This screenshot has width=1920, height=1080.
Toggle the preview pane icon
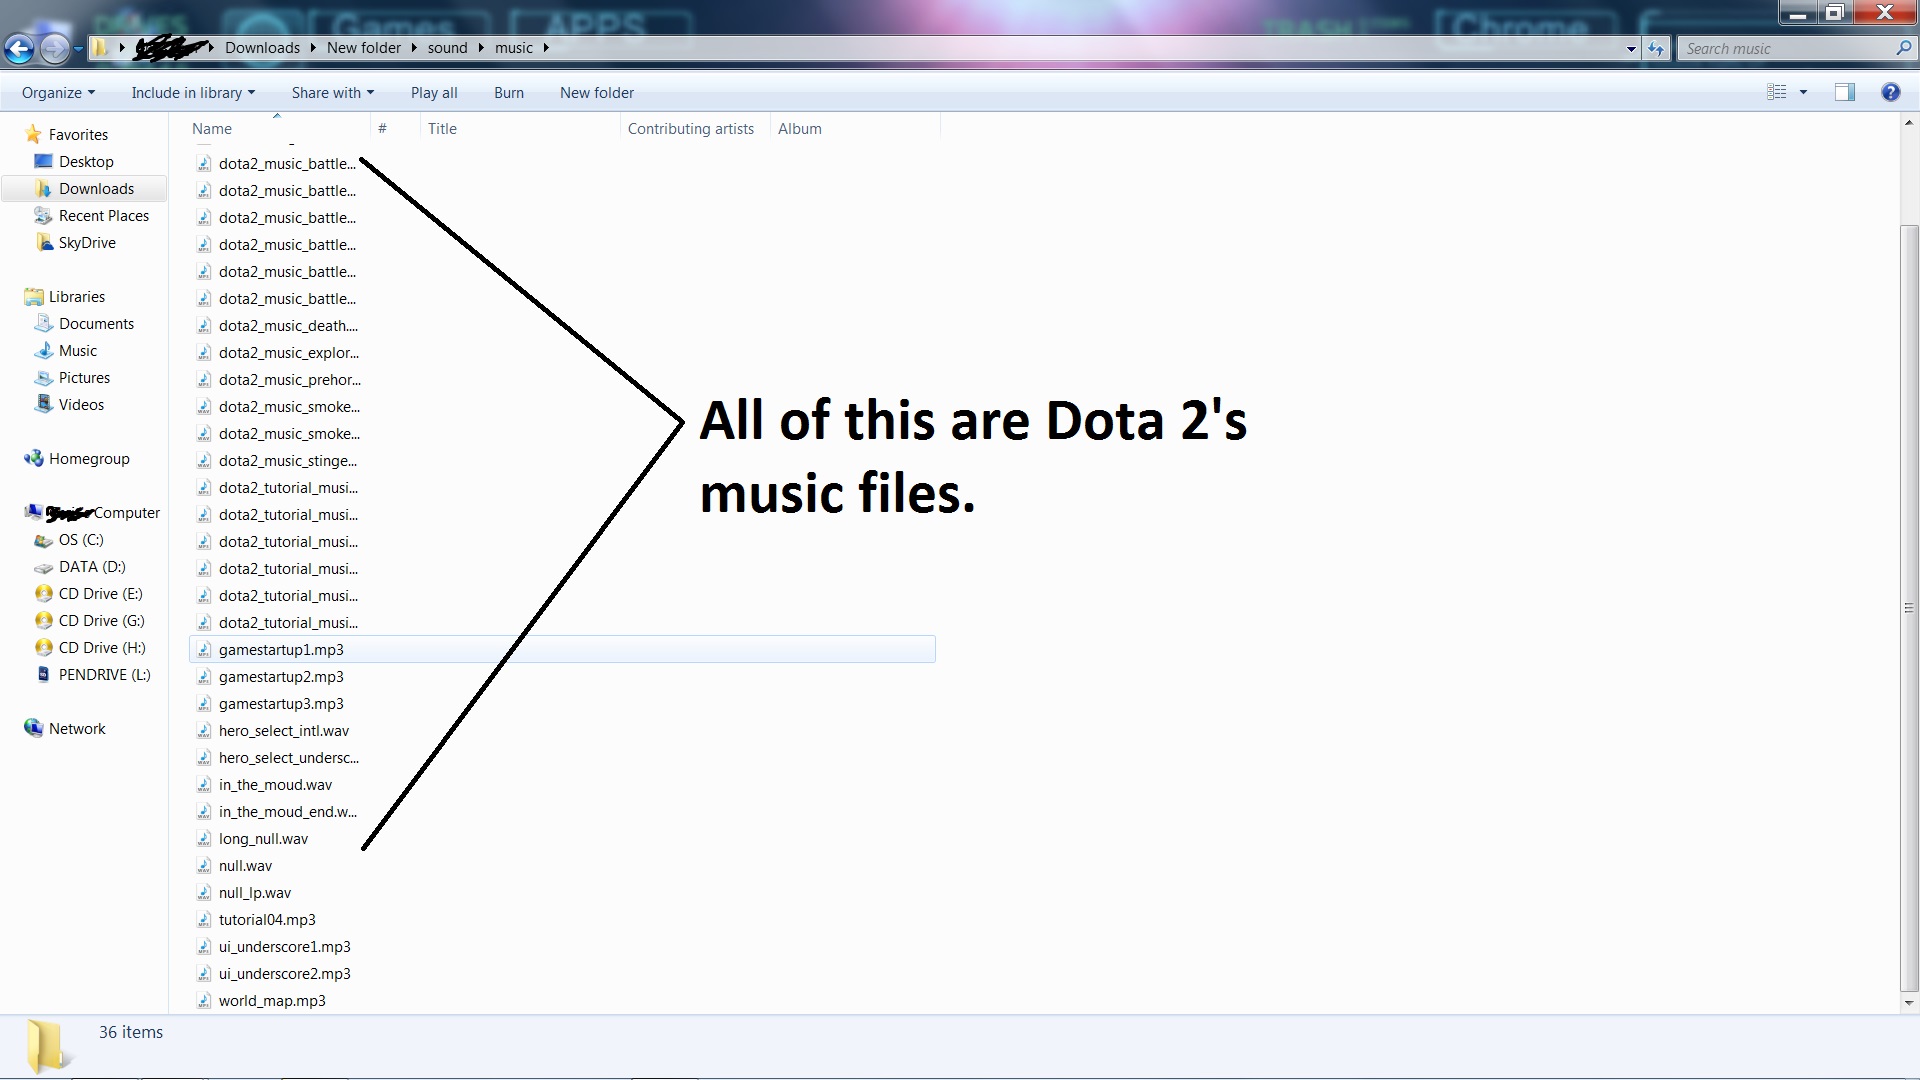[x=1844, y=92]
